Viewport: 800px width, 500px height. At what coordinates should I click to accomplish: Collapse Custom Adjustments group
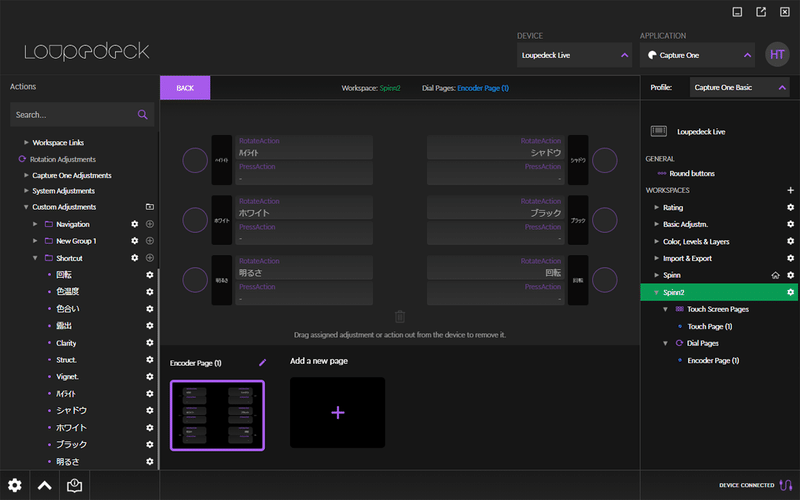[26, 207]
